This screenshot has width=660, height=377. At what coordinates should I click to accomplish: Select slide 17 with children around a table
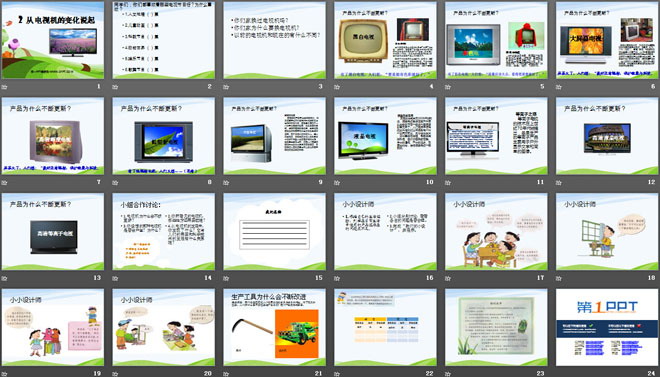(496, 231)
